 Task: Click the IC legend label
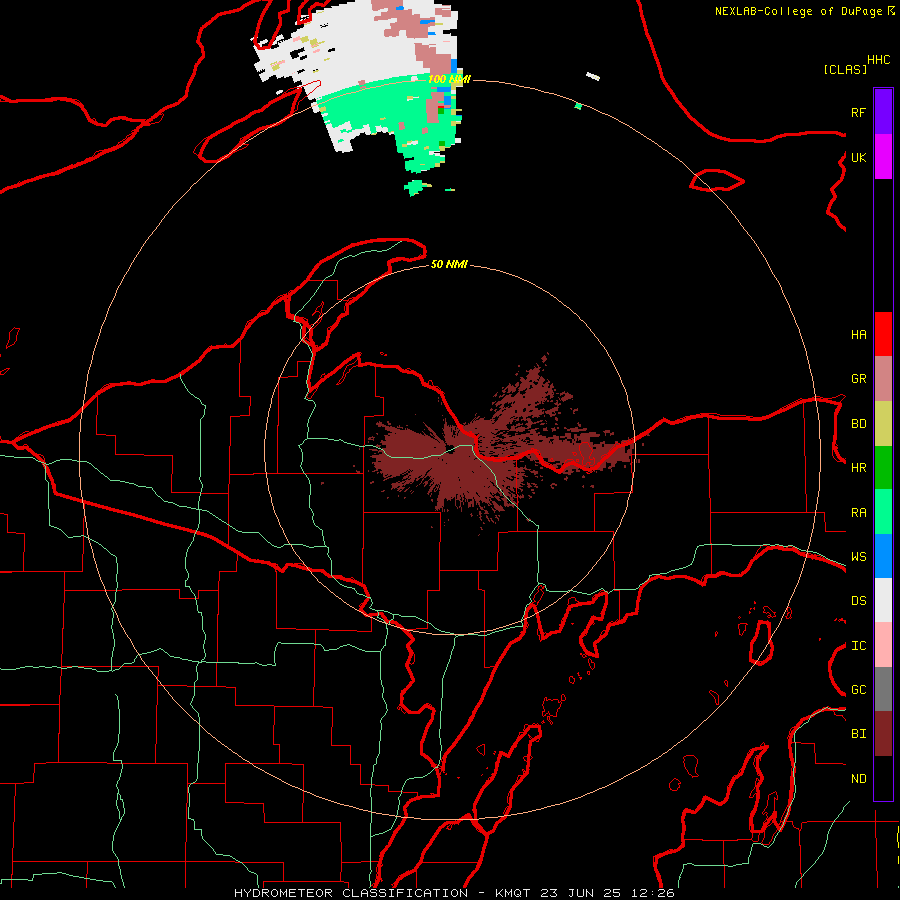858,646
